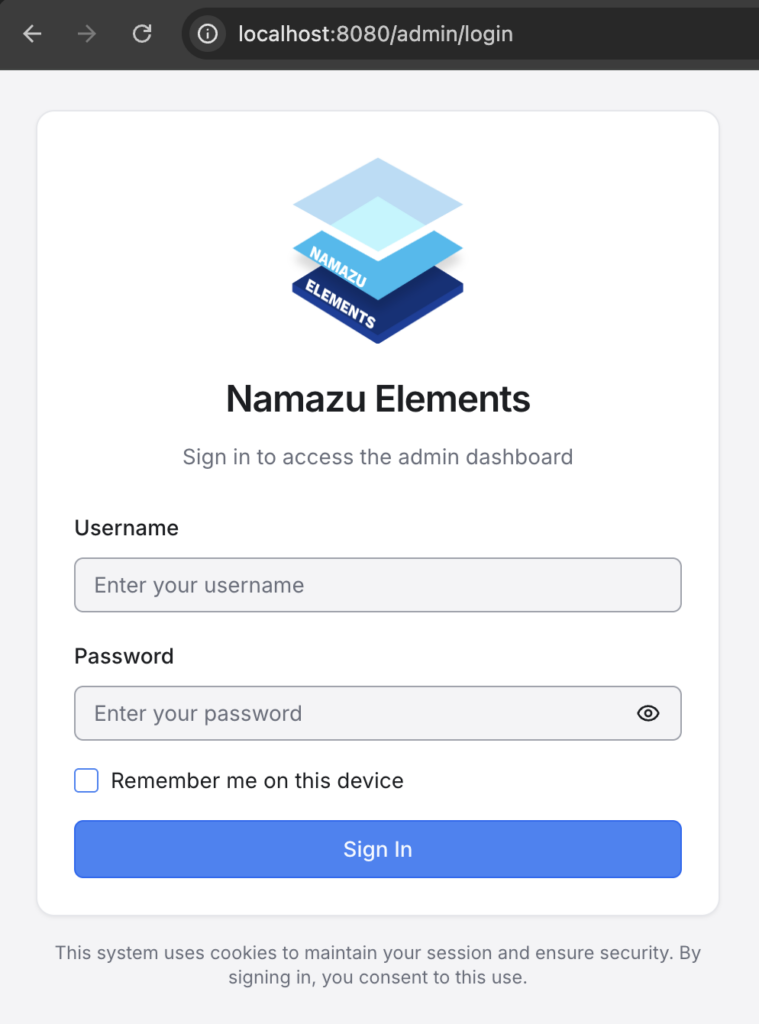The height and width of the screenshot is (1024, 759).
Task: Enable the Remember me checkbox
Action: [x=87, y=781]
